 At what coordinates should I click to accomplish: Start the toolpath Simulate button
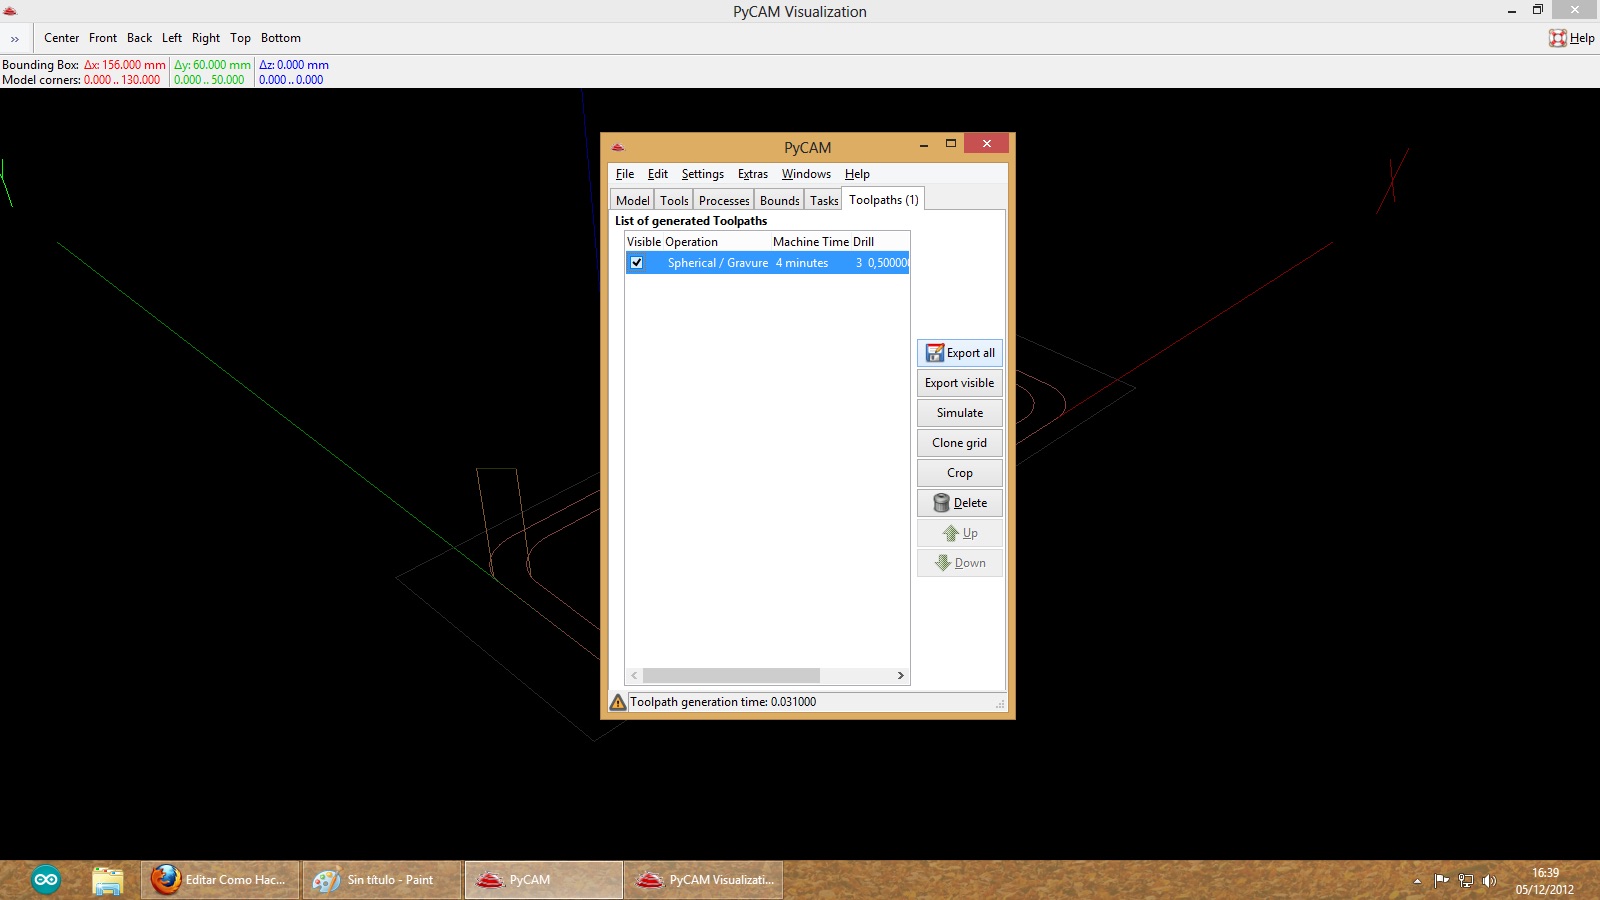(x=960, y=413)
